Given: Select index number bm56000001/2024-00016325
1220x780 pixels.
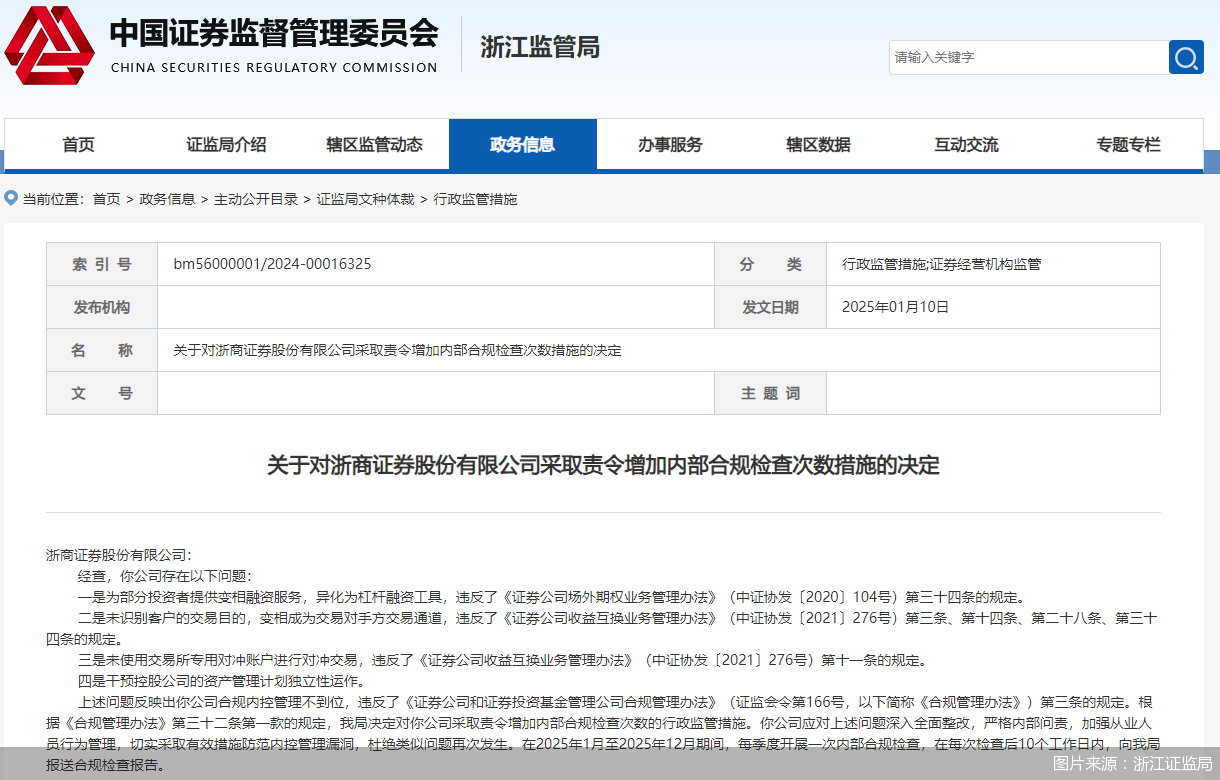Looking at the screenshot, I should [273, 264].
